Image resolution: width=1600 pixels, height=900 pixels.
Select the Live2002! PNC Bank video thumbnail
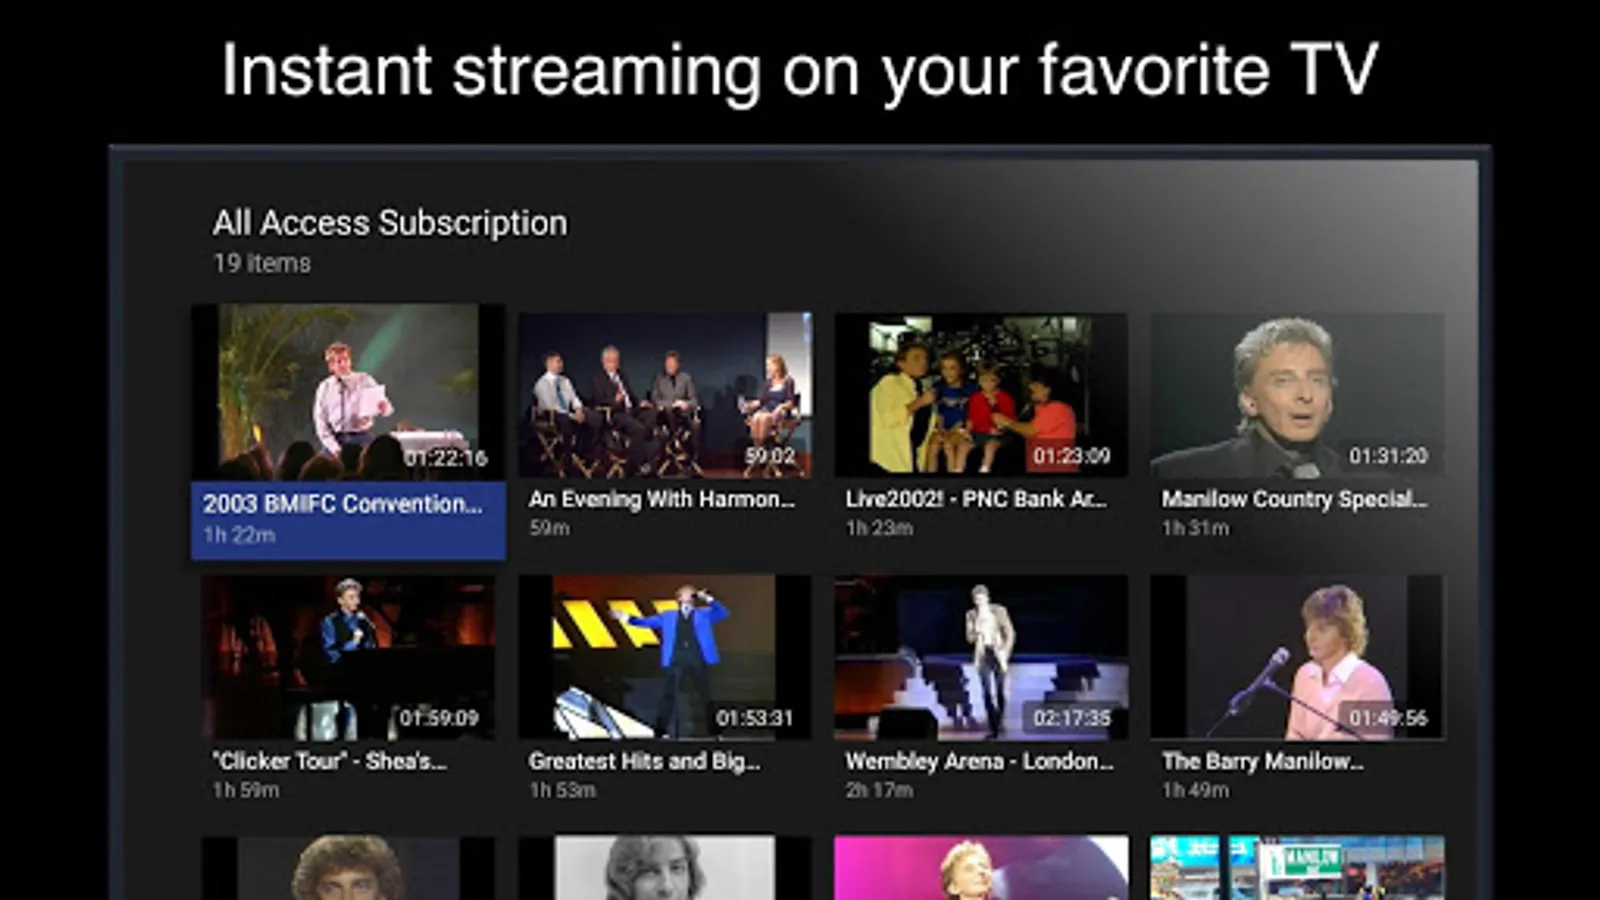pyautogui.click(x=981, y=395)
